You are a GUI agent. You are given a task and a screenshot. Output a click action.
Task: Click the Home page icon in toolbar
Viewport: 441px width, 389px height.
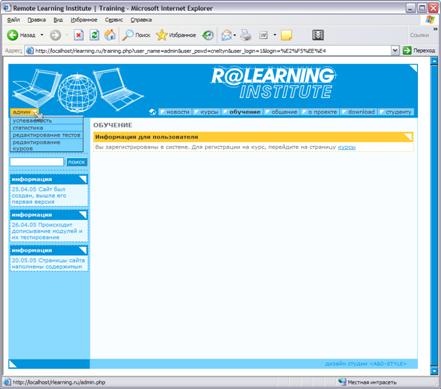[x=110, y=35]
